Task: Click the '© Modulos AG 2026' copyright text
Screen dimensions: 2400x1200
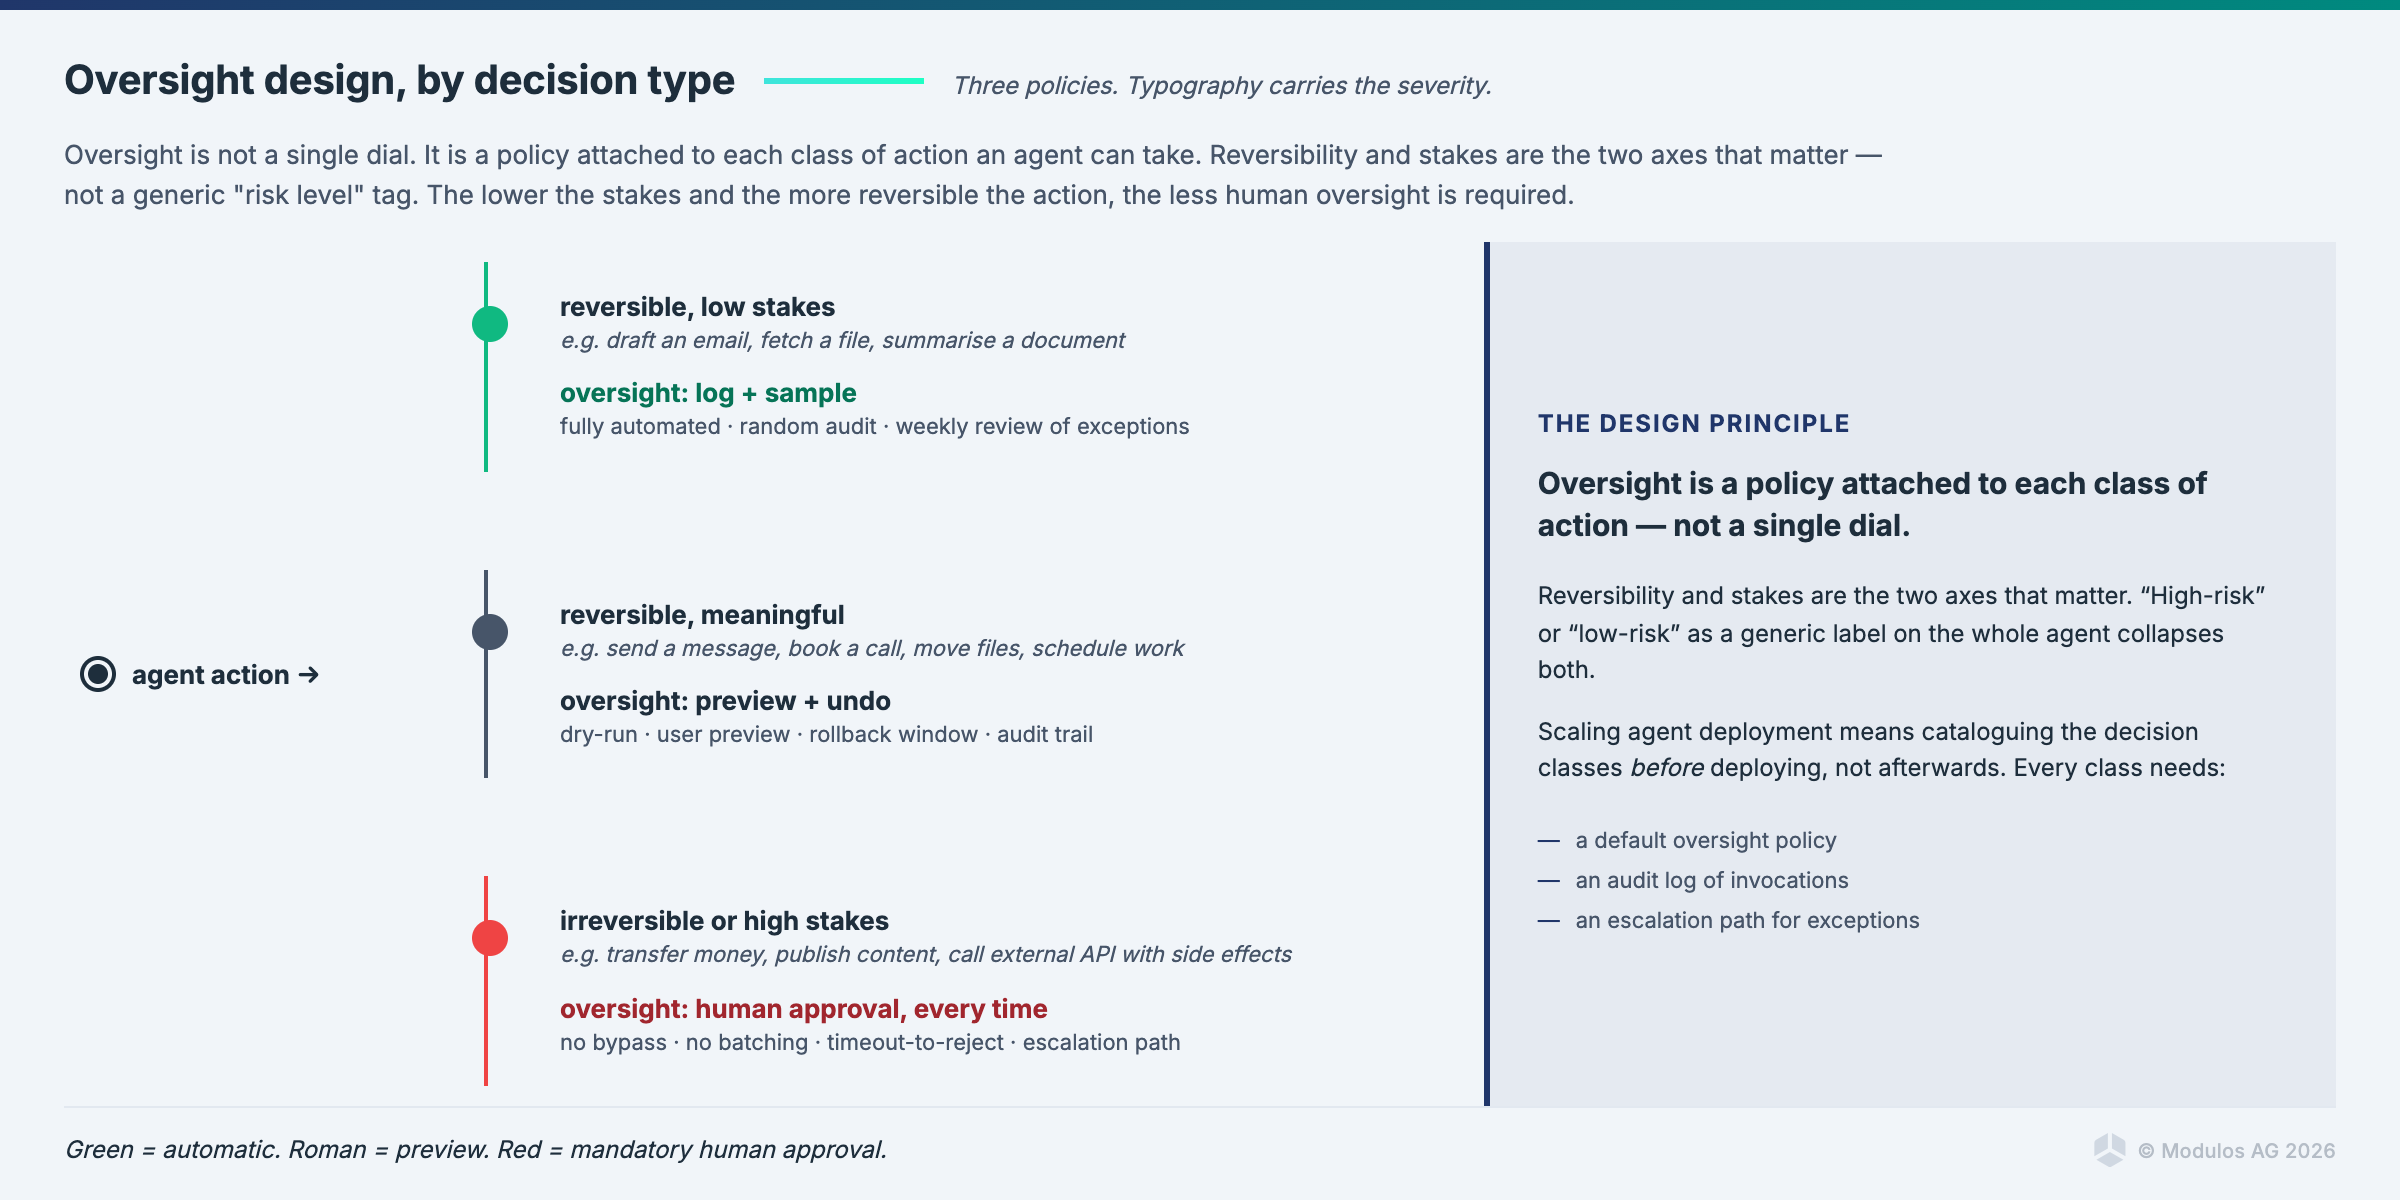Action: [2237, 1151]
